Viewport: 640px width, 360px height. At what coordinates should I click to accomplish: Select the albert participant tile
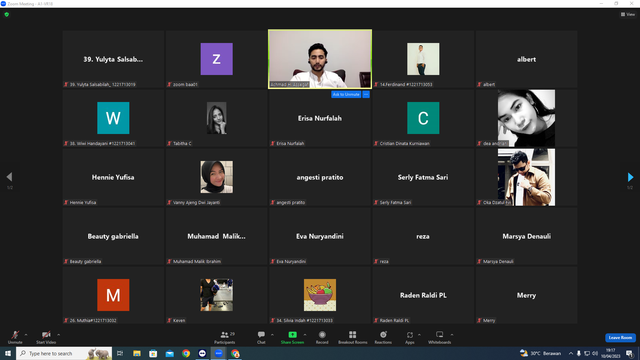pyautogui.click(x=526, y=59)
